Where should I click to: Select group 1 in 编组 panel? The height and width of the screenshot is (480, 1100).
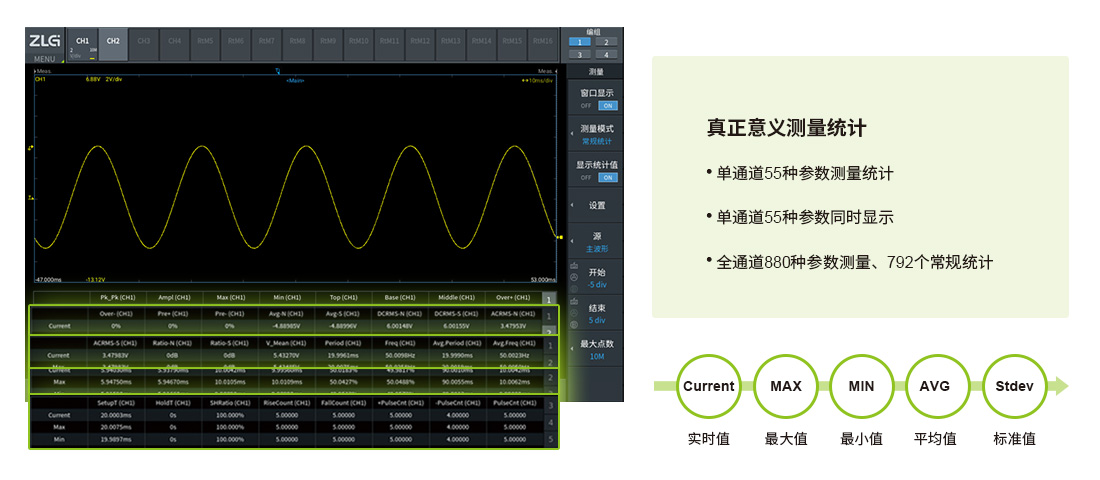(x=581, y=42)
